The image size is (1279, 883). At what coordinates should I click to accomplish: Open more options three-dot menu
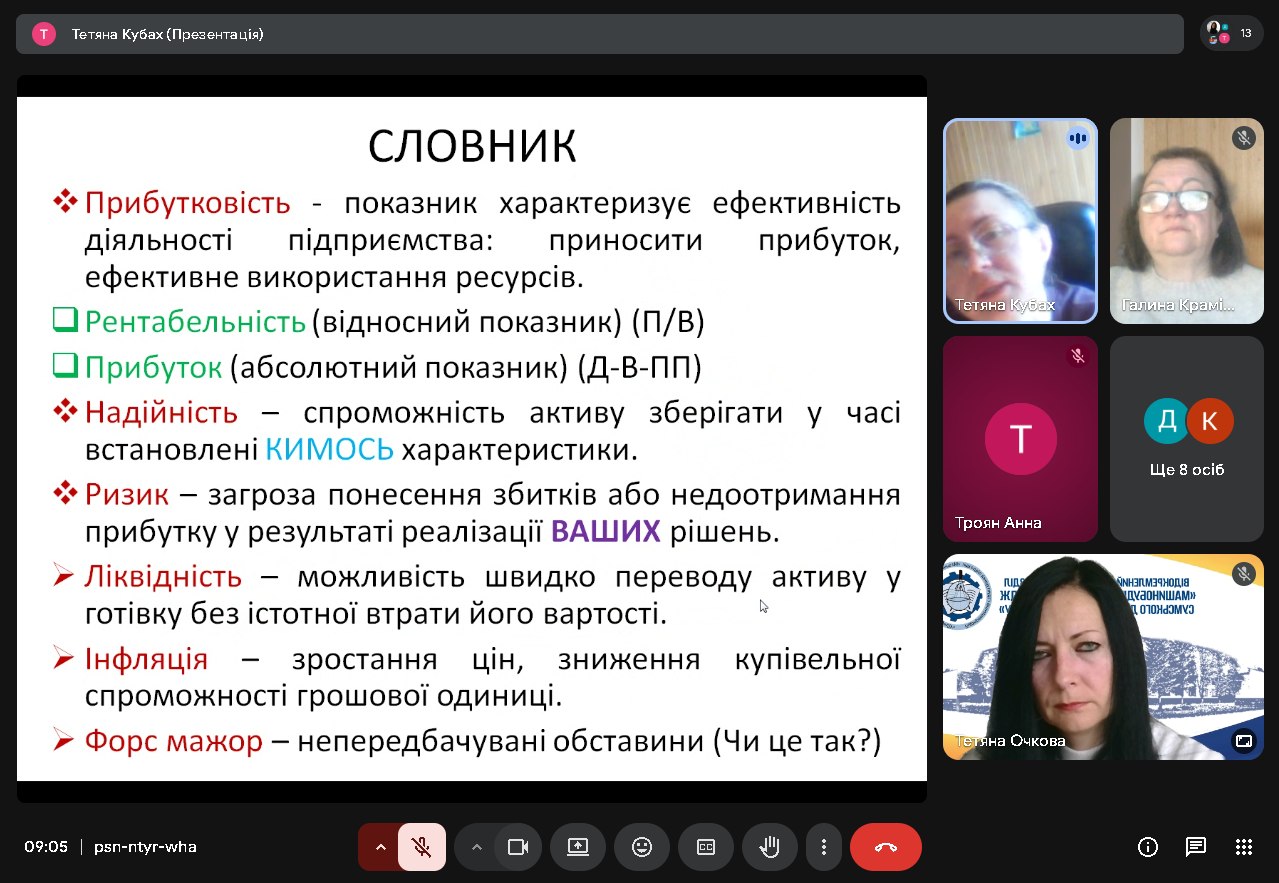tap(824, 847)
